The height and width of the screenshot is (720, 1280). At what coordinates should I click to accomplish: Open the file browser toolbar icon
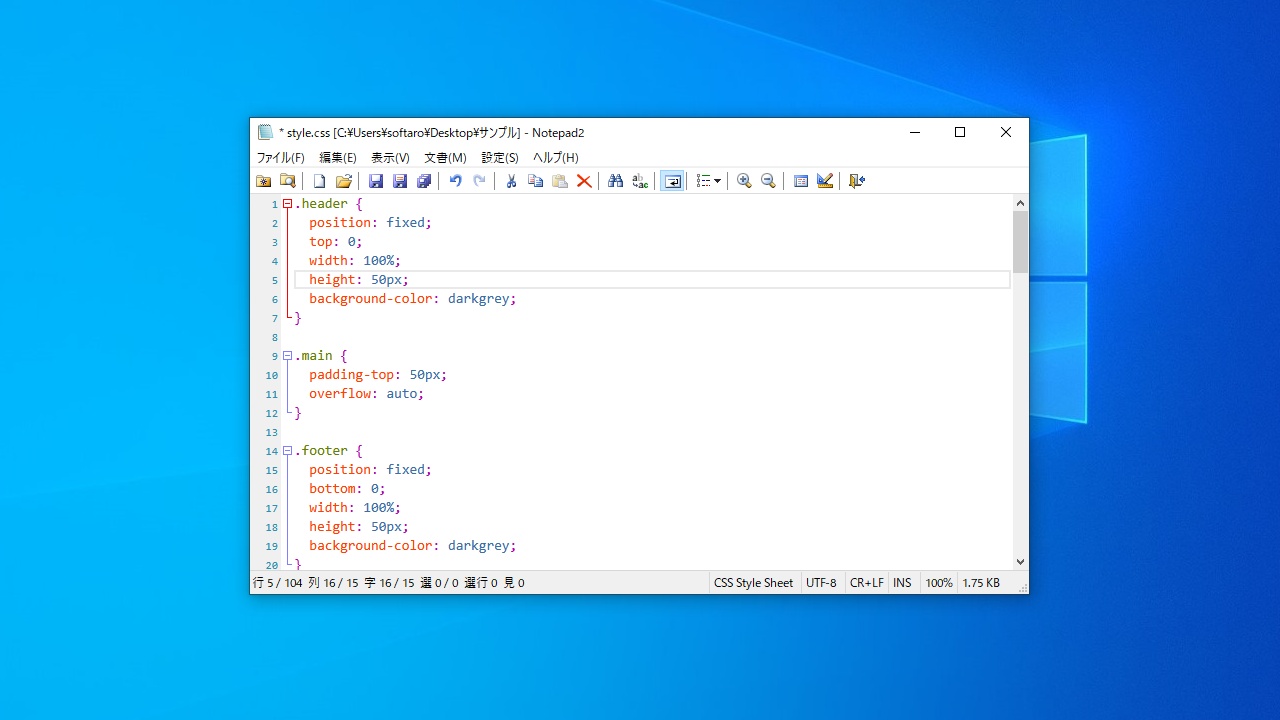pyautogui.click(x=288, y=181)
